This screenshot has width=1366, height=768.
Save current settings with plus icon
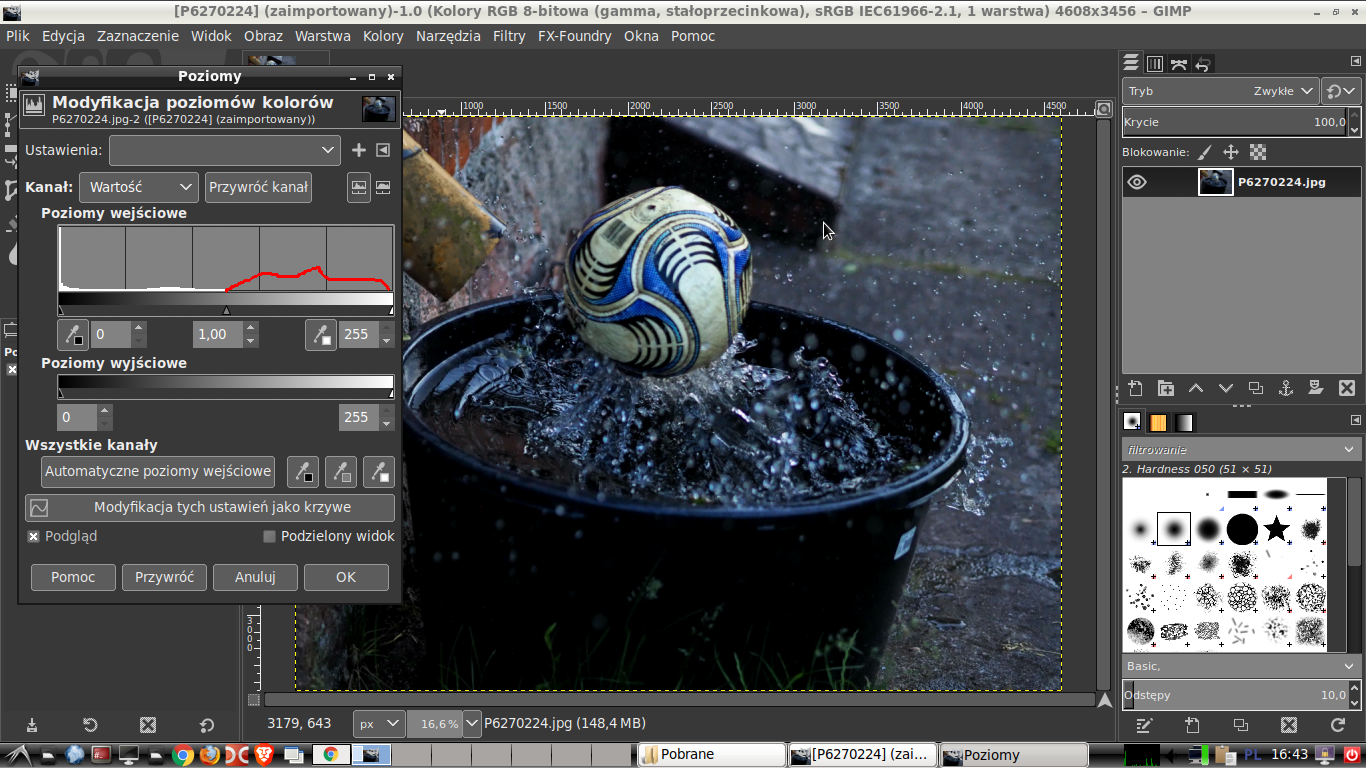(359, 150)
